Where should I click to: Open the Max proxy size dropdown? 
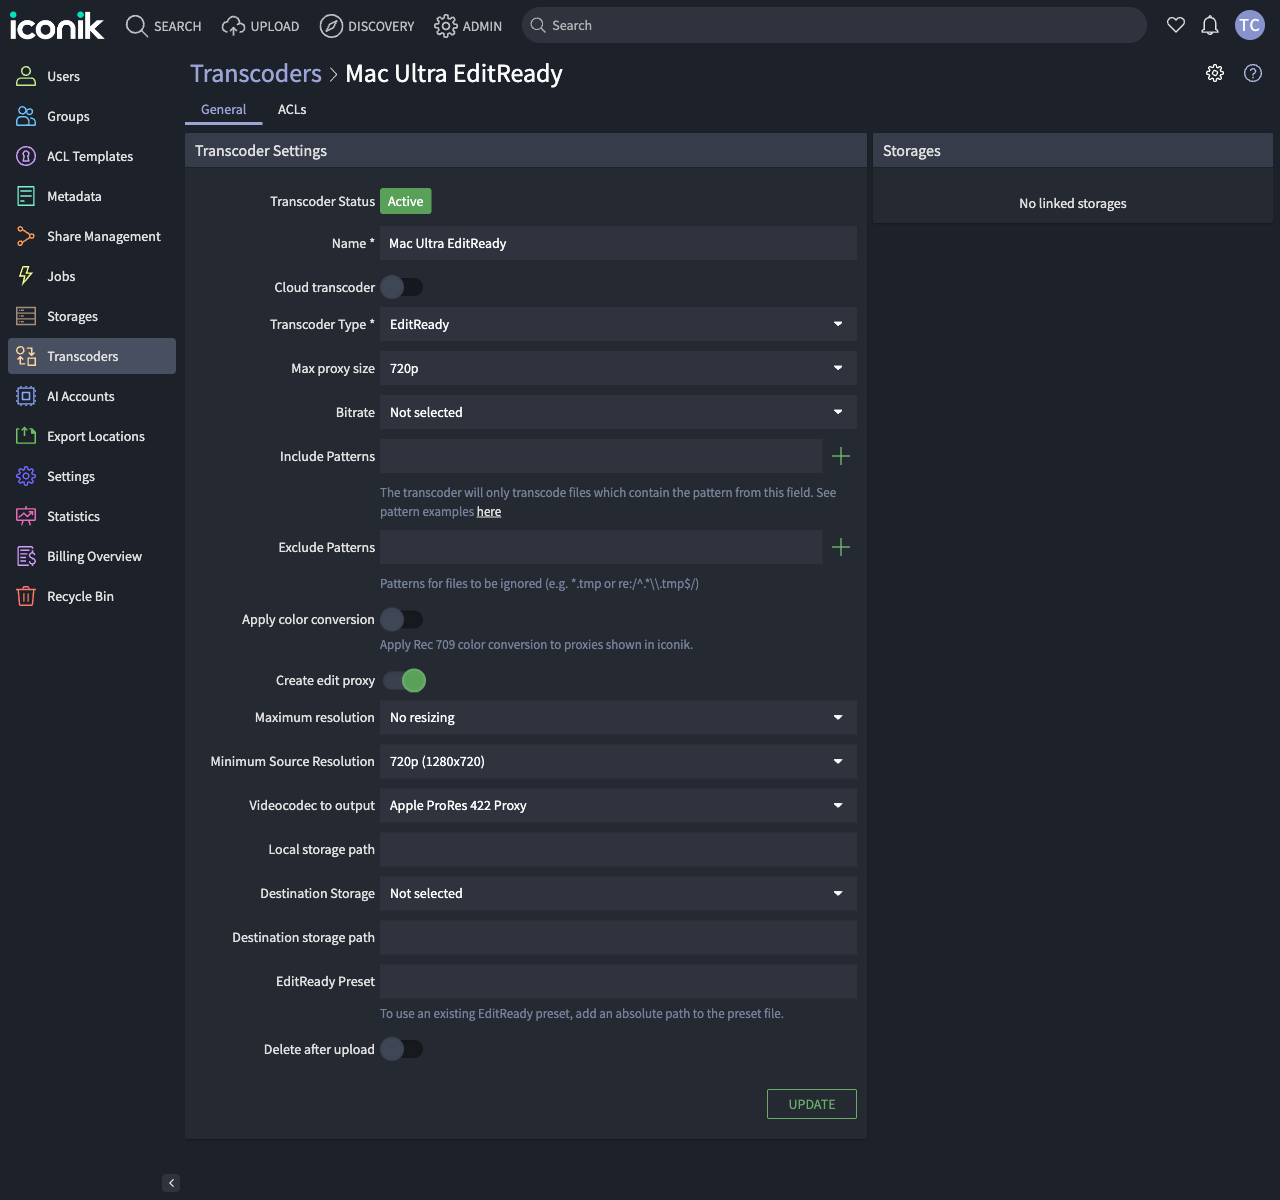tap(618, 368)
